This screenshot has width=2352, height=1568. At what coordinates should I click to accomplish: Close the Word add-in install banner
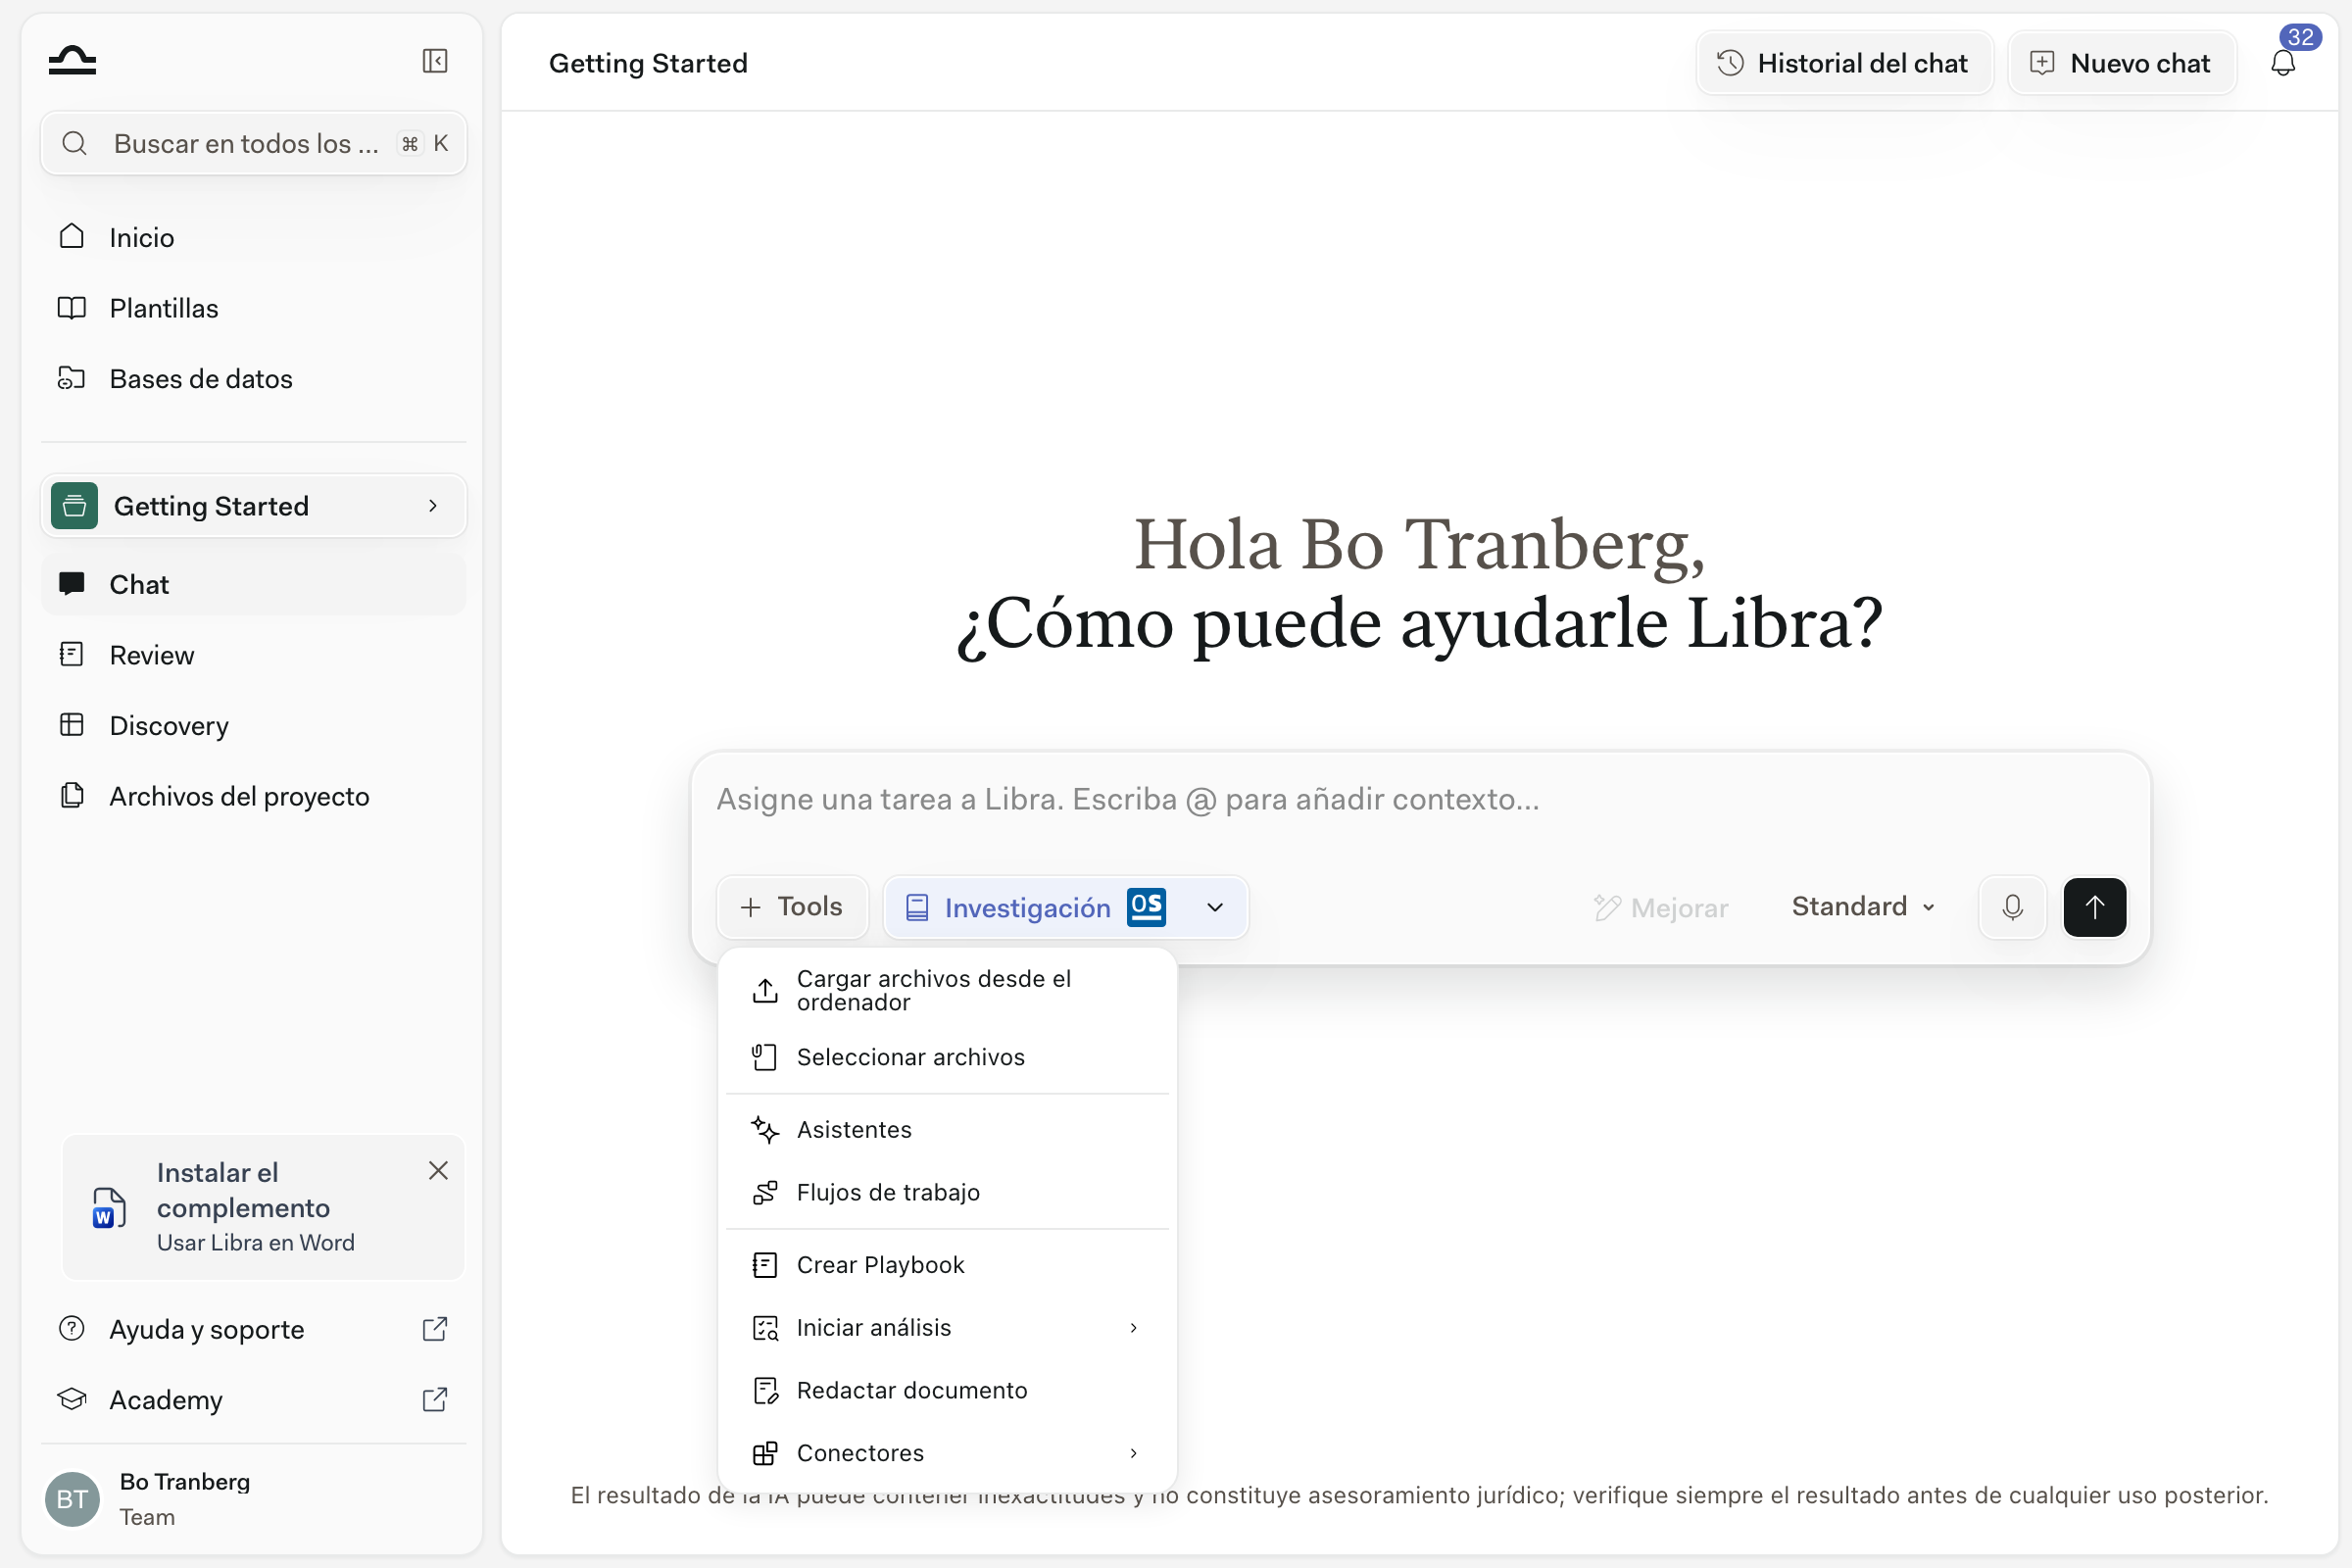438,1170
